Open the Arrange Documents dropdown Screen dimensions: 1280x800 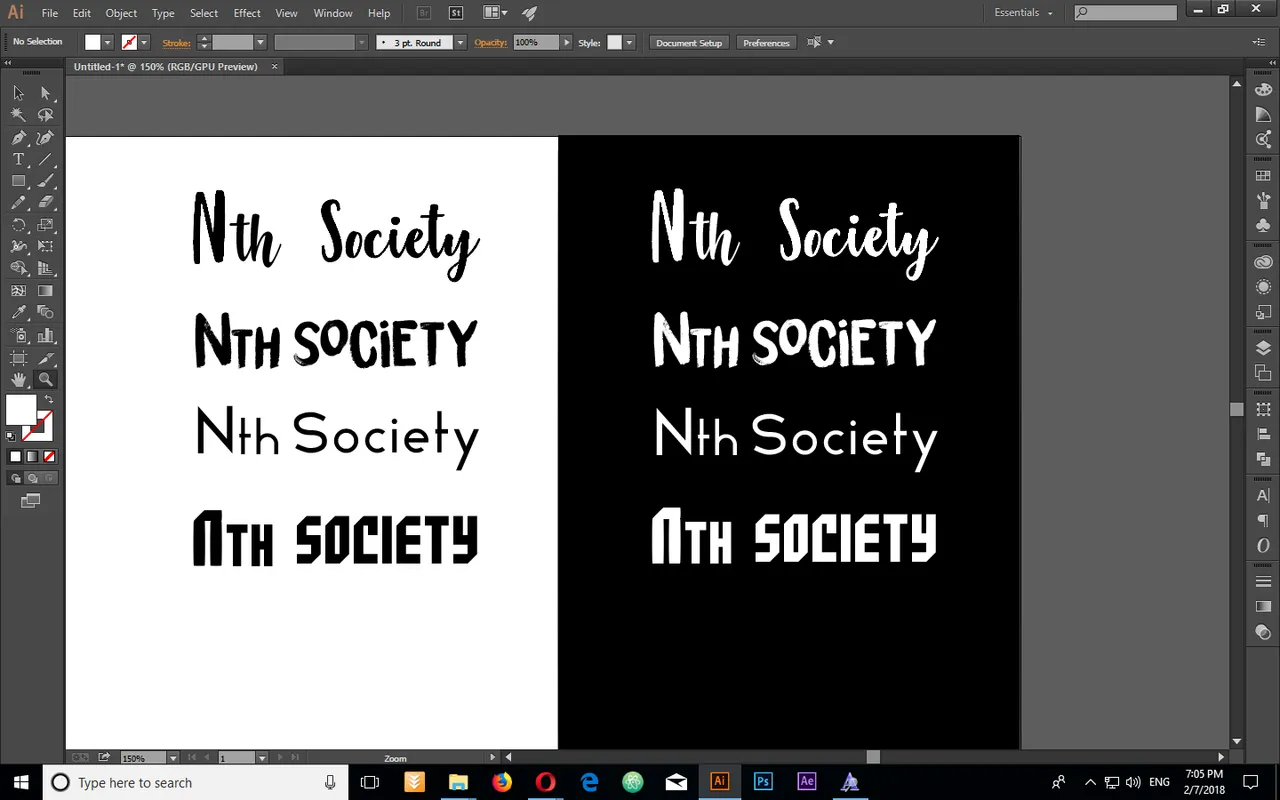tap(495, 13)
